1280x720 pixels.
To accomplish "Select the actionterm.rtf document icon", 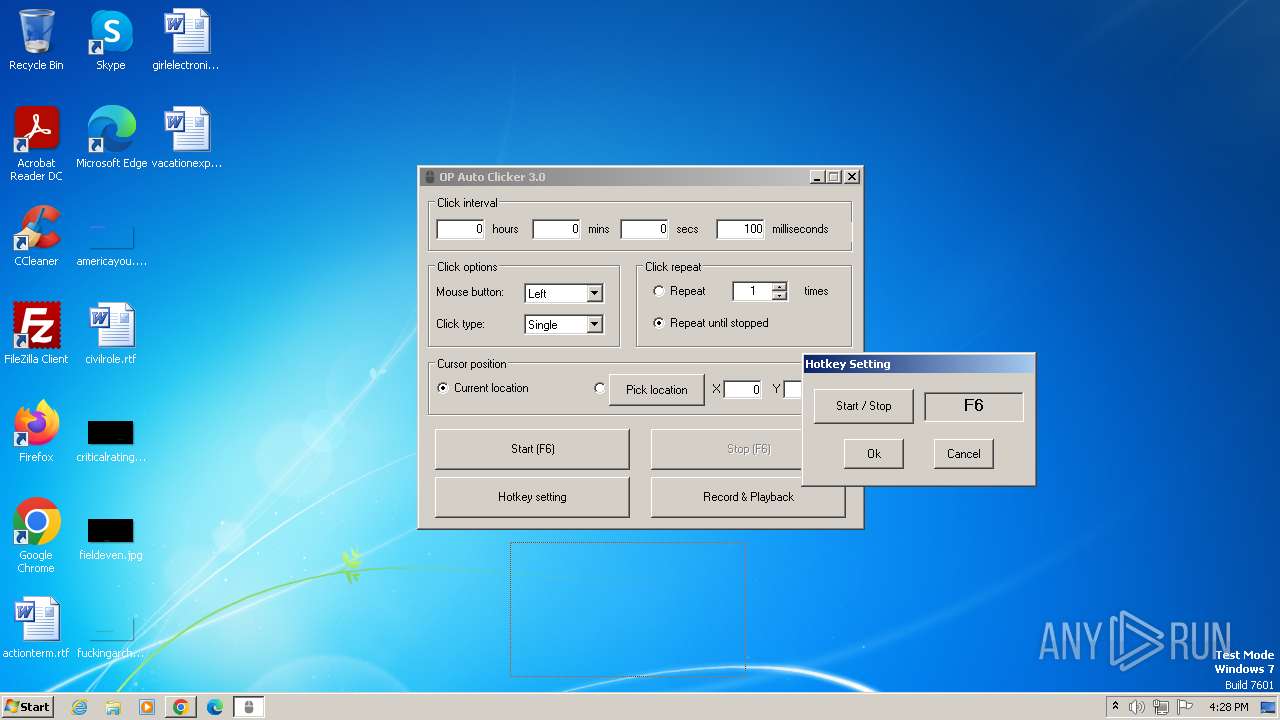I will click(36, 628).
